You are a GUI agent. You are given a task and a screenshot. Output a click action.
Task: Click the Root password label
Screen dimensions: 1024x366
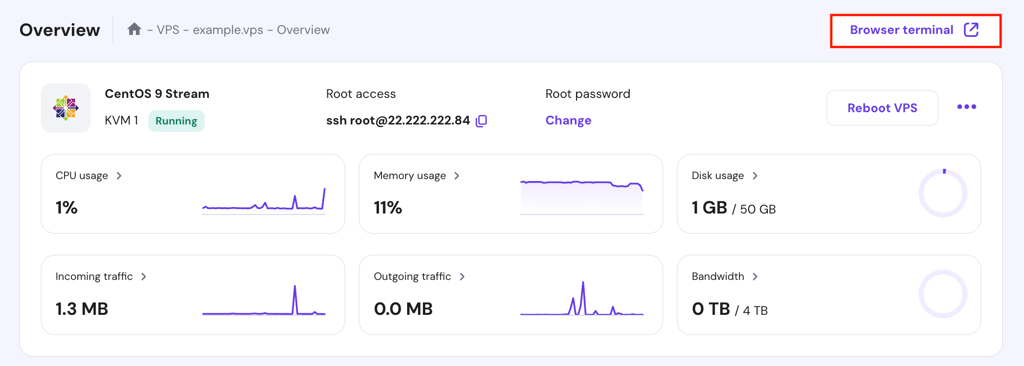coord(588,94)
